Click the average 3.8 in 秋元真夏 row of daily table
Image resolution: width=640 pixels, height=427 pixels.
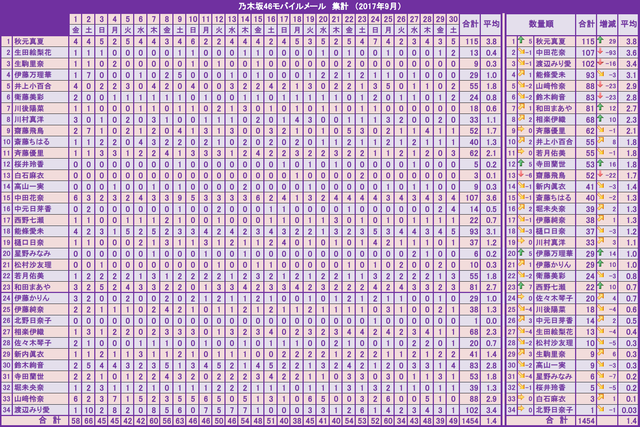[x=491, y=41]
